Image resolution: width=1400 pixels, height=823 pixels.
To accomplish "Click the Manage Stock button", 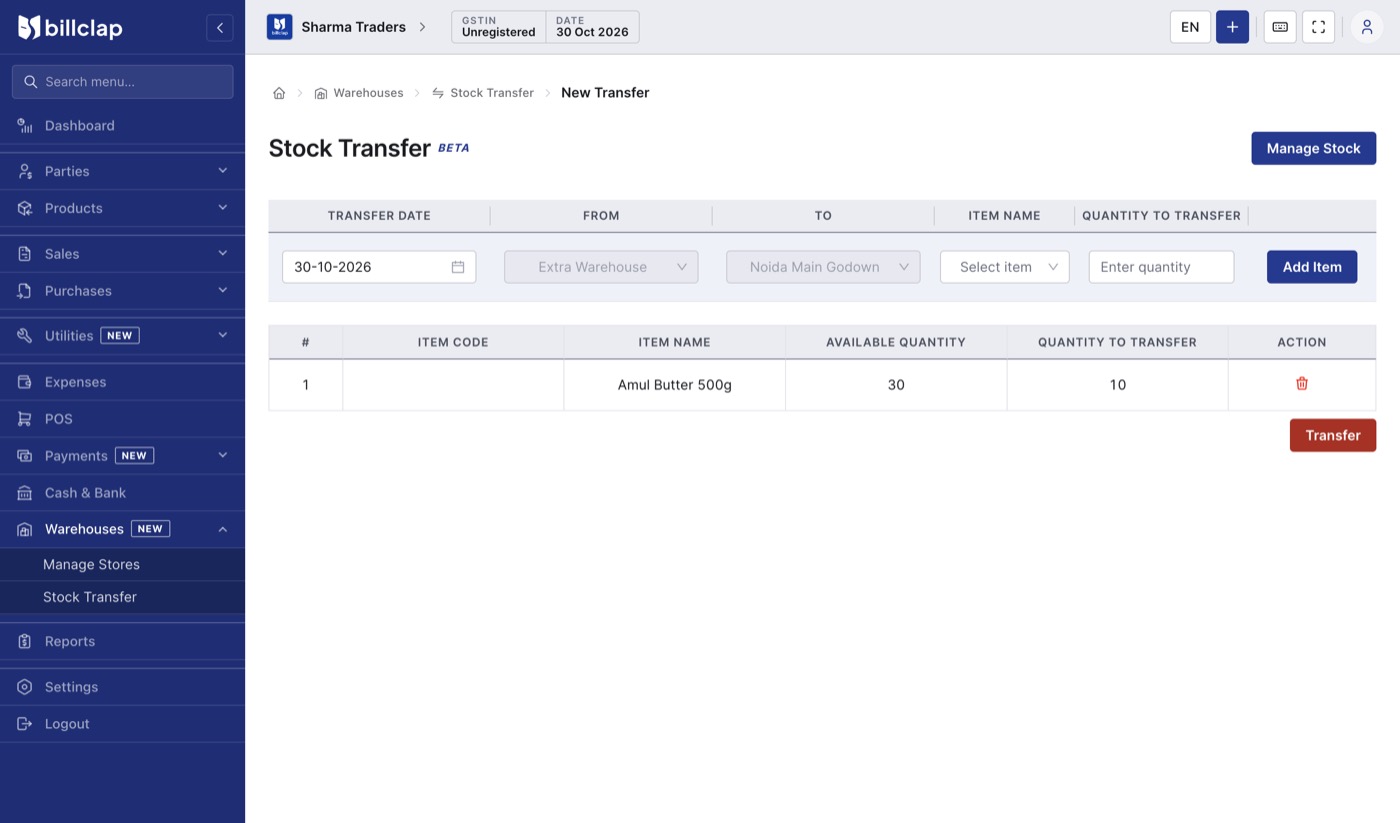I will click(1313, 148).
